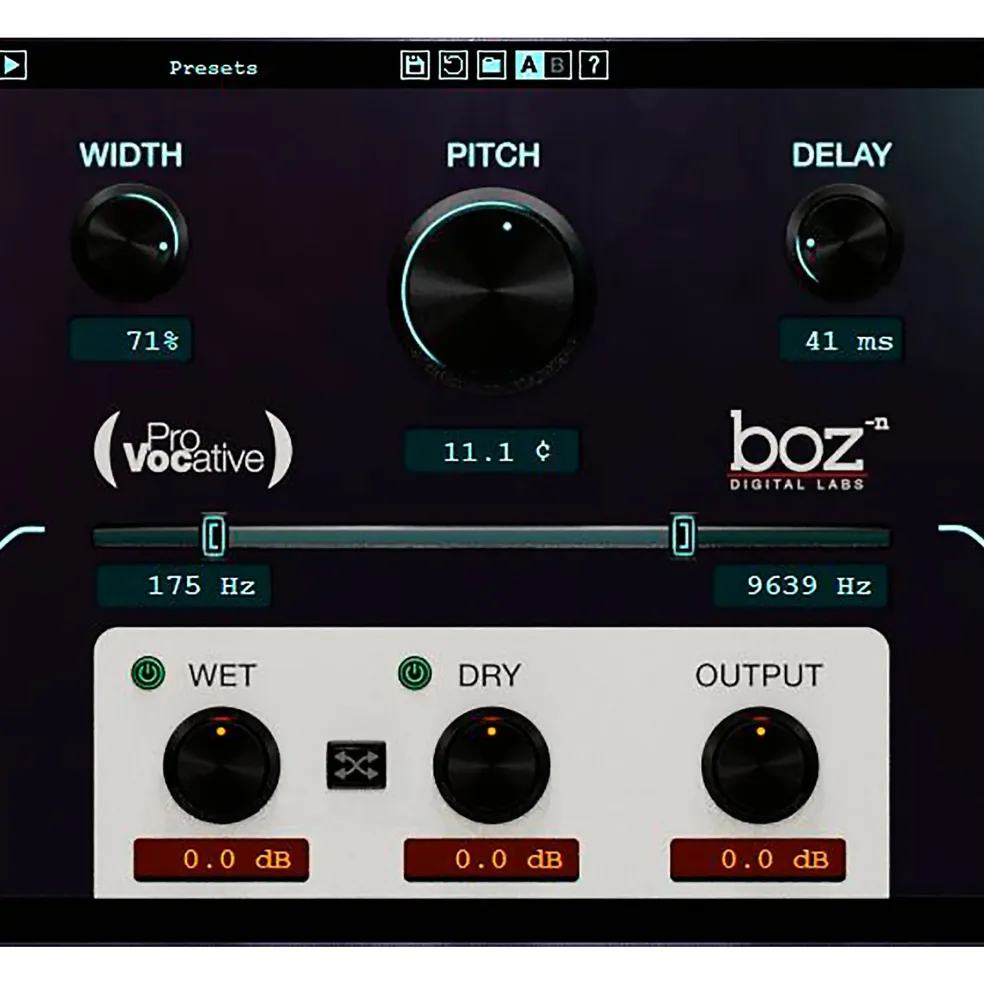Click the 9639 Hz frequency field
The height and width of the screenshot is (985, 984).
pyautogui.click(x=801, y=585)
